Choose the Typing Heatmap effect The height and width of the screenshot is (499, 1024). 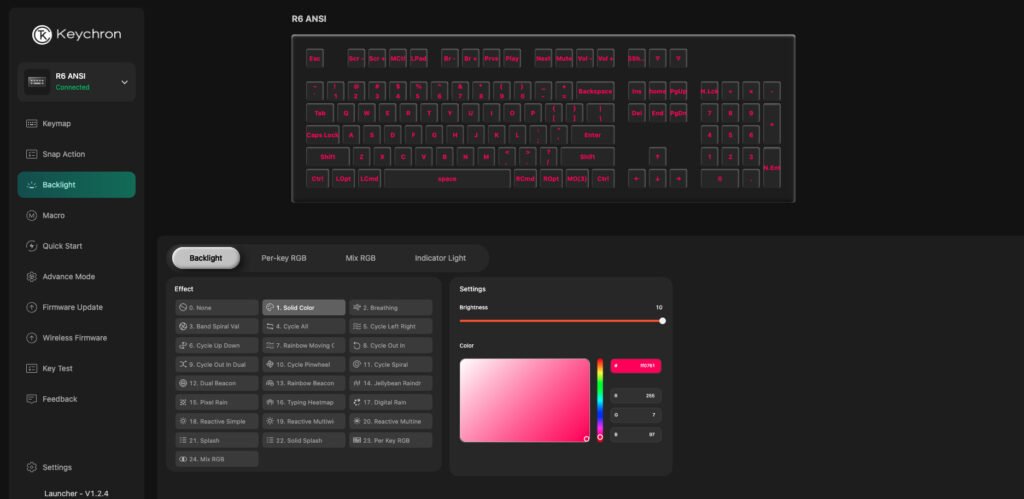coord(304,402)
